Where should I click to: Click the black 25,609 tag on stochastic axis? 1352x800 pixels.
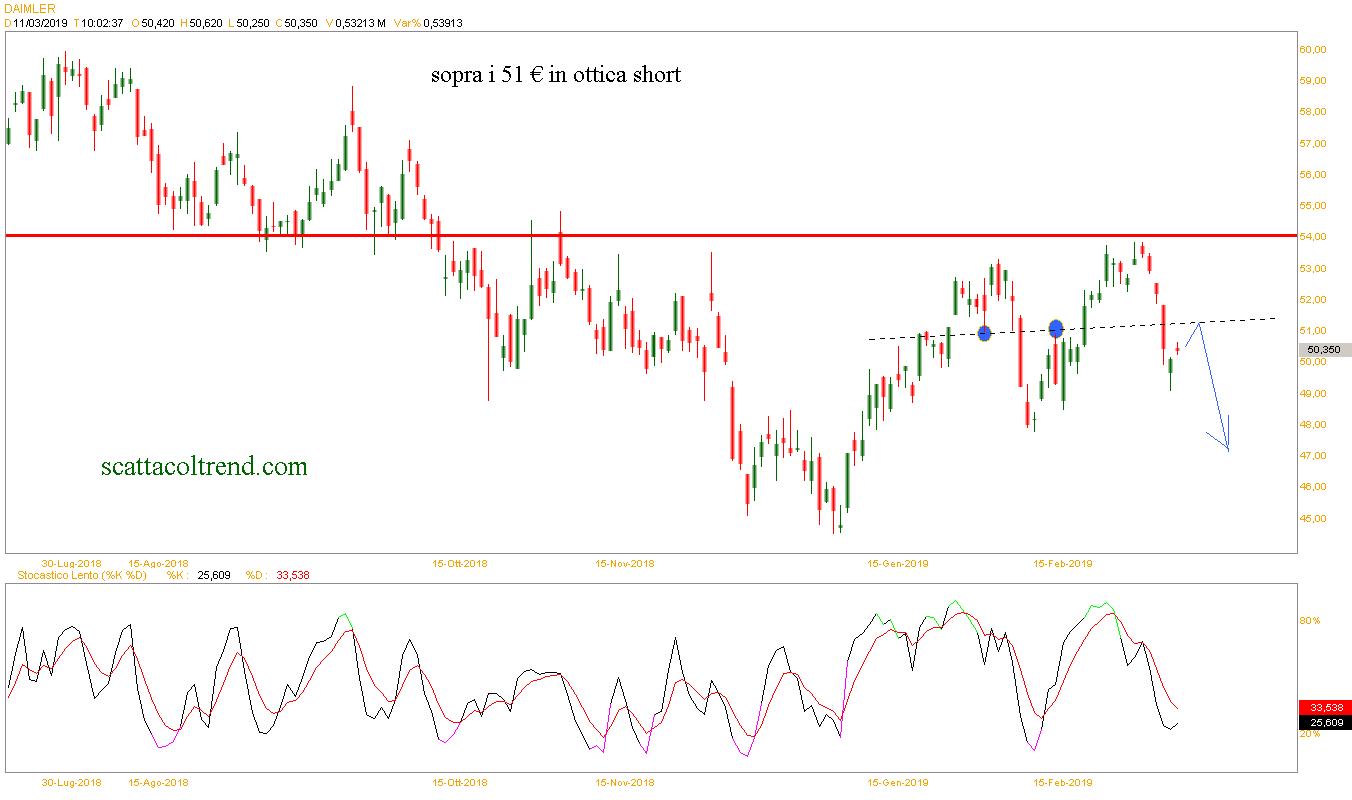tap(1325, 722)
